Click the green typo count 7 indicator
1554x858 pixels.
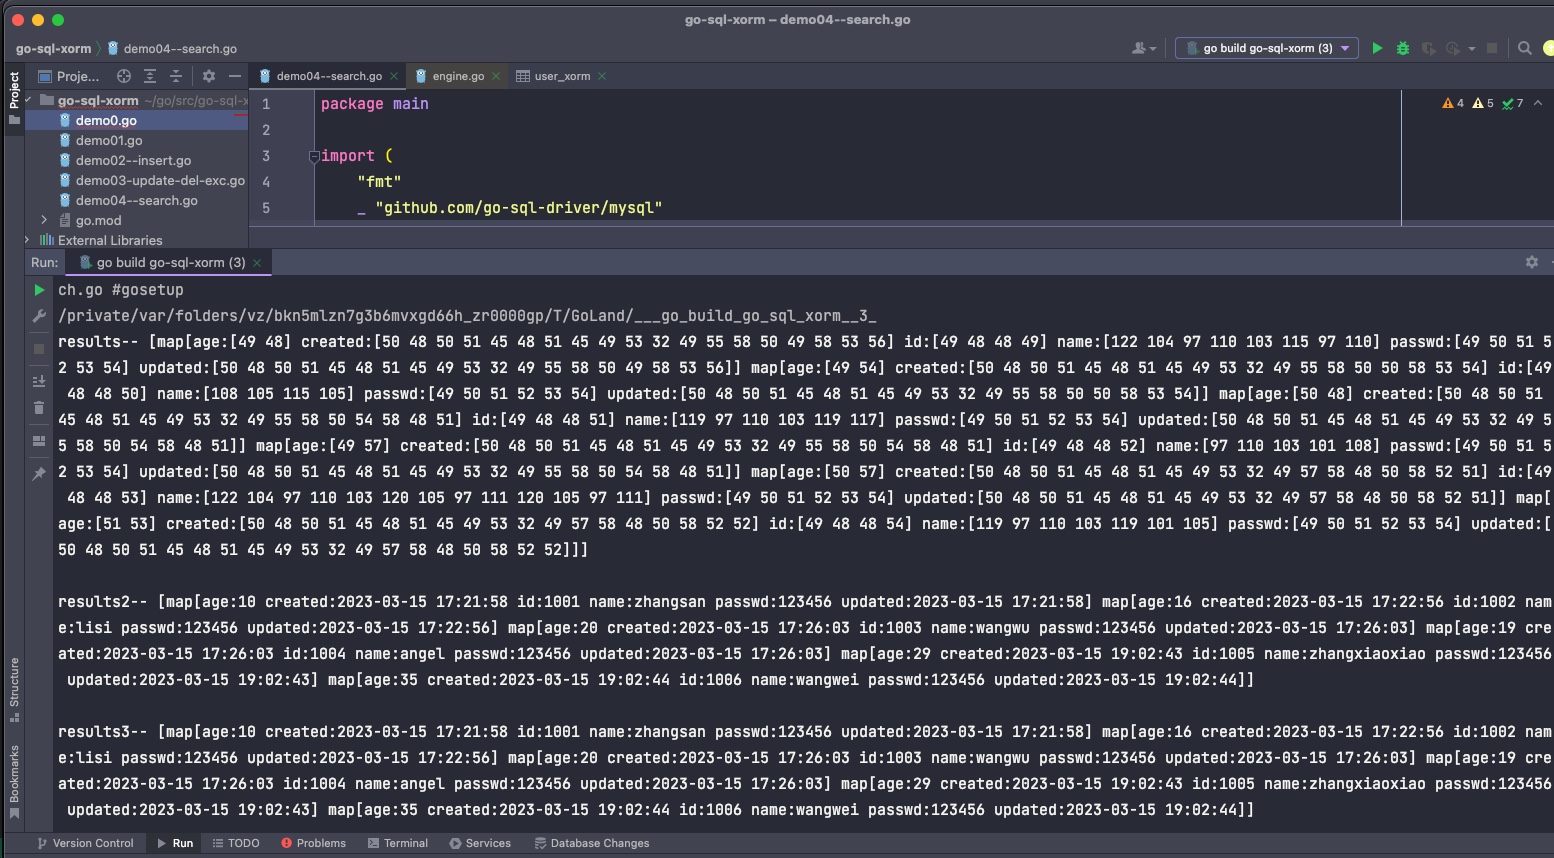(1513, 103)
